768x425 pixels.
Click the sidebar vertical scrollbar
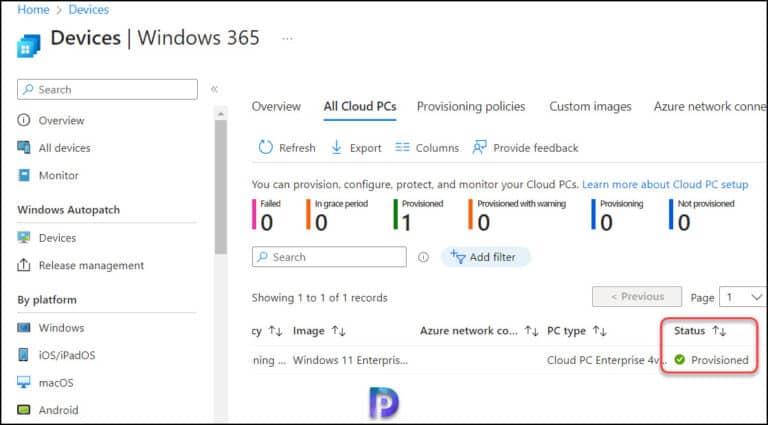click(x=221, y=186)
